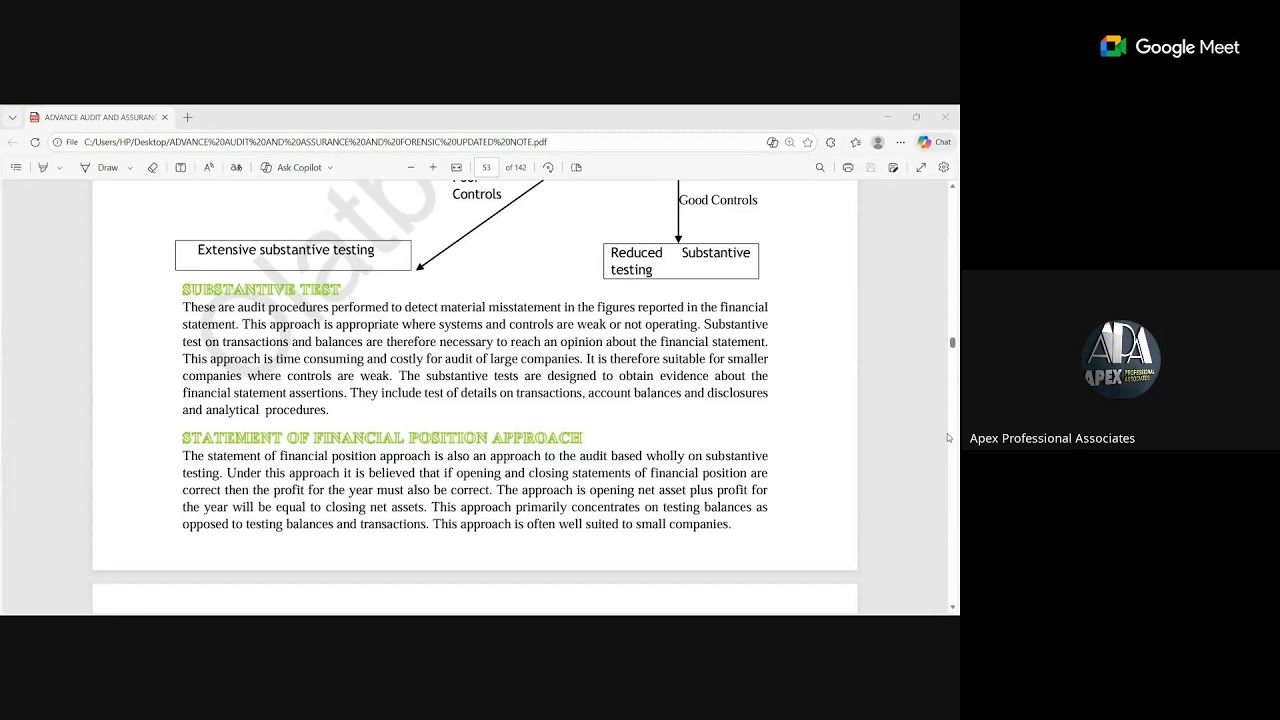This screenshot has height=720, width=1280.
Task: Expand the Ask Copilot dropdown arrow
Action: point(330,168)
